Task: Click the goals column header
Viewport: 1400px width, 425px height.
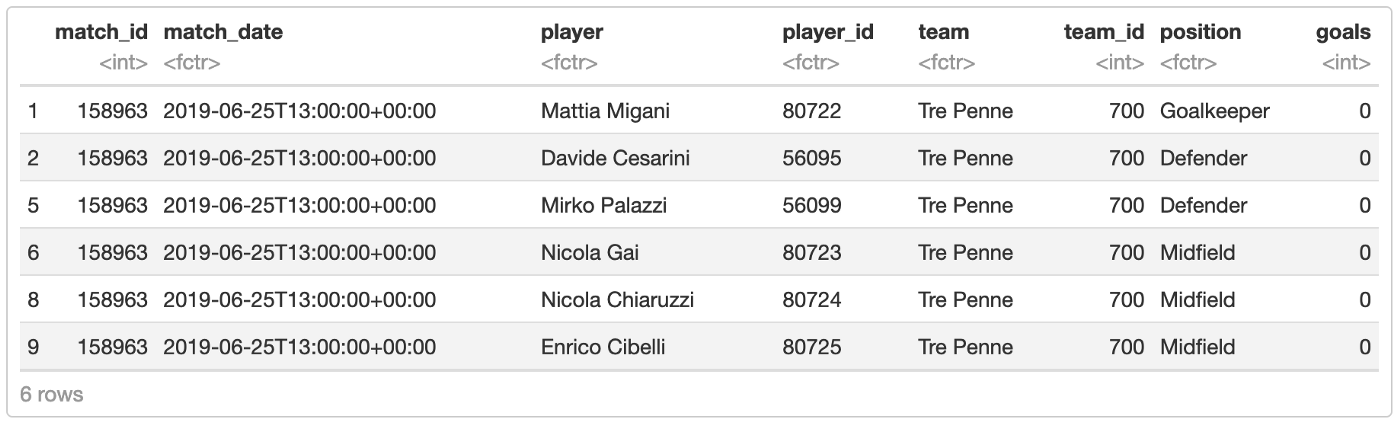Action: pyautogui.click(x=1343, y=32)
